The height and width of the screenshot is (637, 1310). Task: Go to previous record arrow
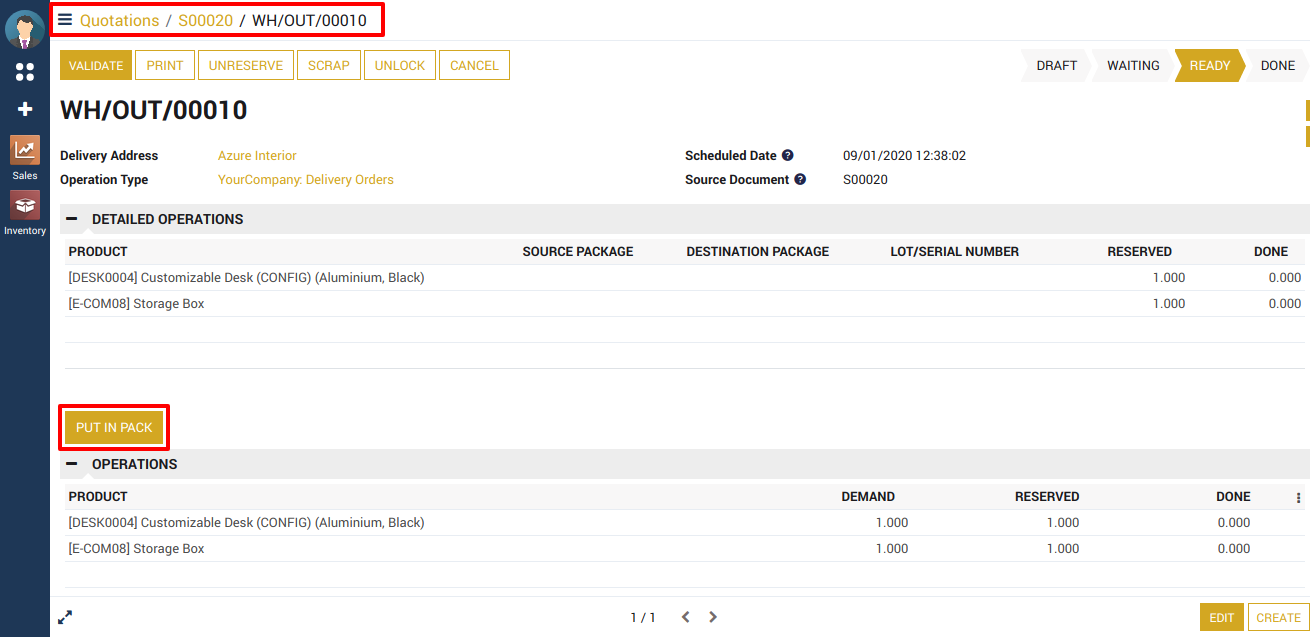(685, 617)
